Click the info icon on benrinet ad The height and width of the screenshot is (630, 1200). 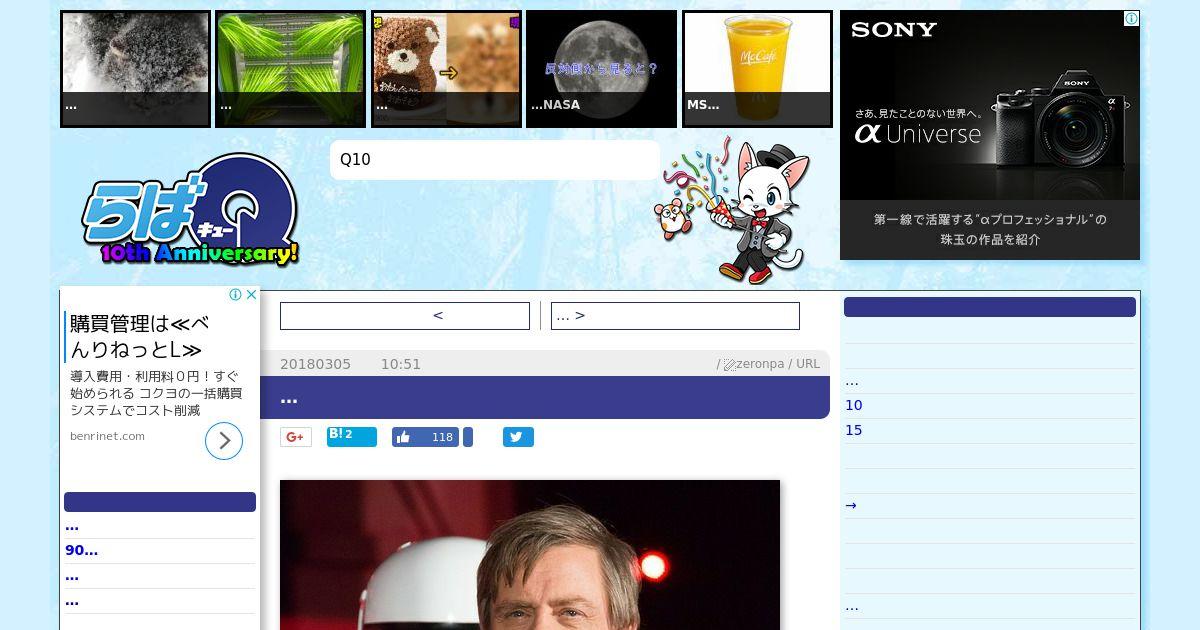point(236,294)
